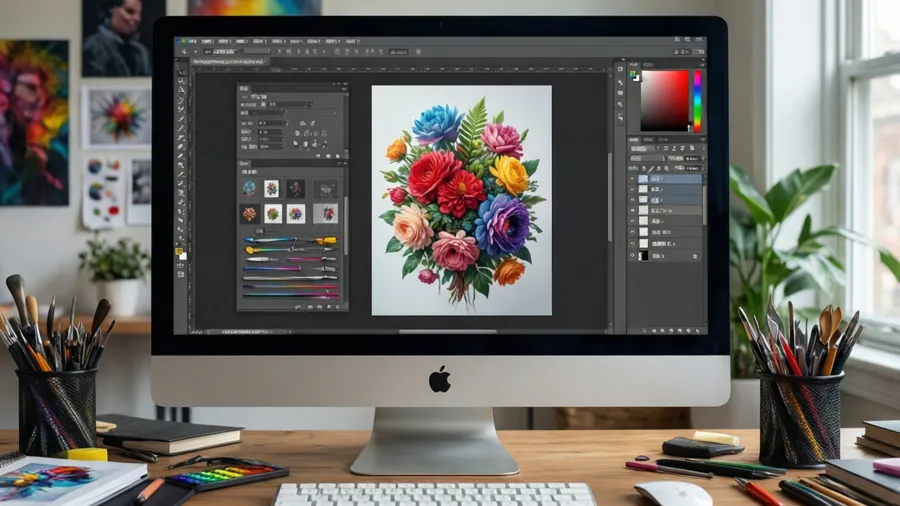Image resolution: width=900 pixels, height=506 pixels.
Task: Click the scrollbar of the brush presets panel
Action: (x=346, y=225)
